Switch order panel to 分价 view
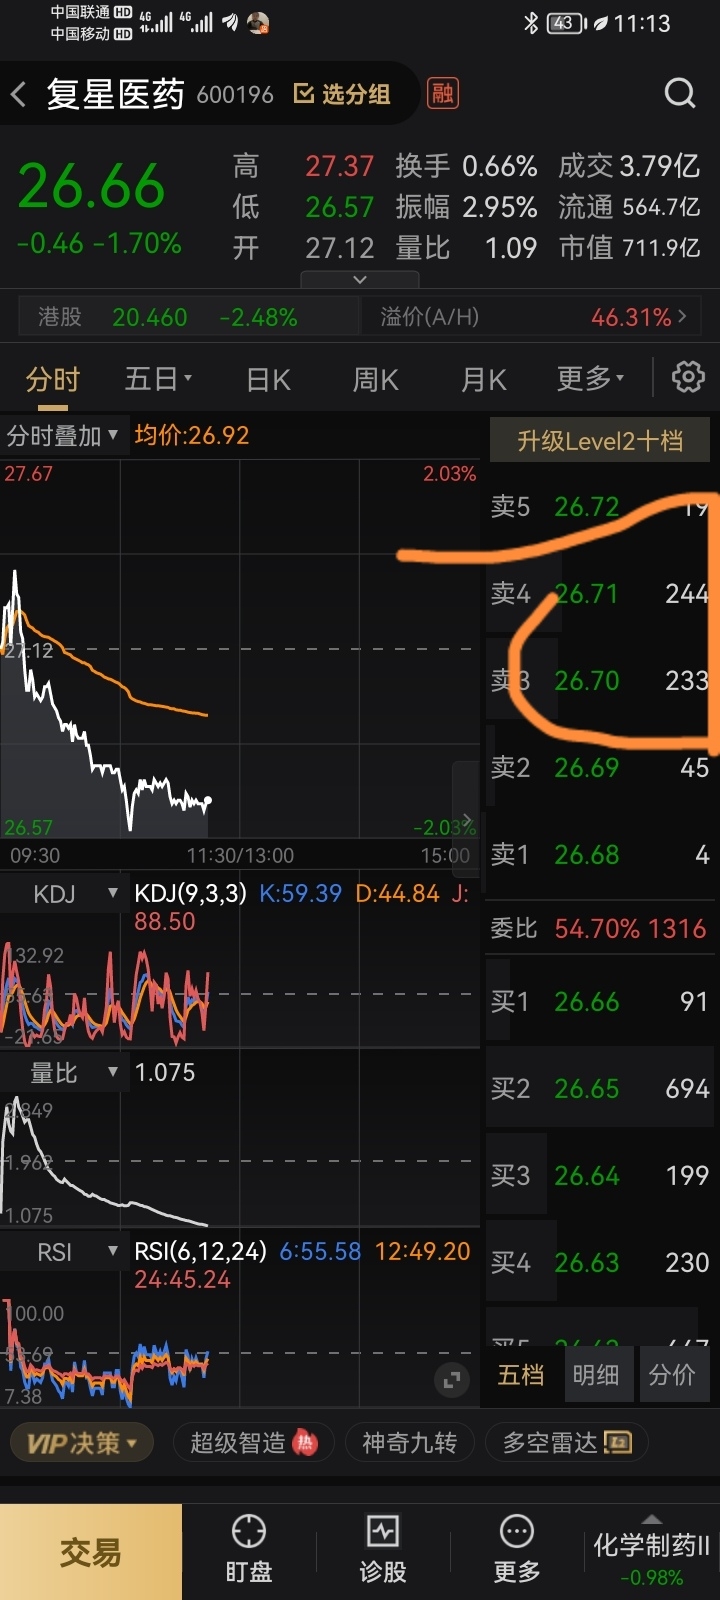This screenshot has width=720, height=1600. tap(672, 1375)
